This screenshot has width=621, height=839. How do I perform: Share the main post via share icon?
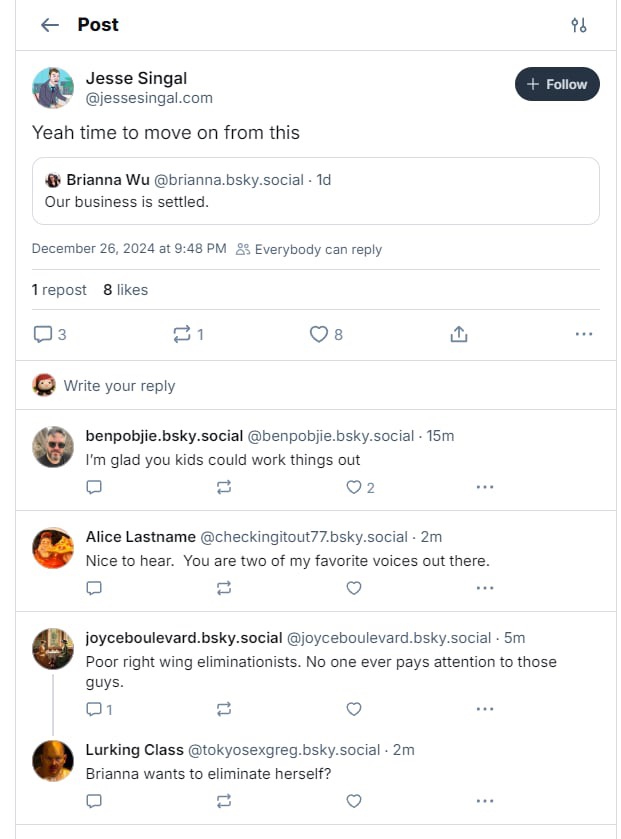click(x=458, y=334)
